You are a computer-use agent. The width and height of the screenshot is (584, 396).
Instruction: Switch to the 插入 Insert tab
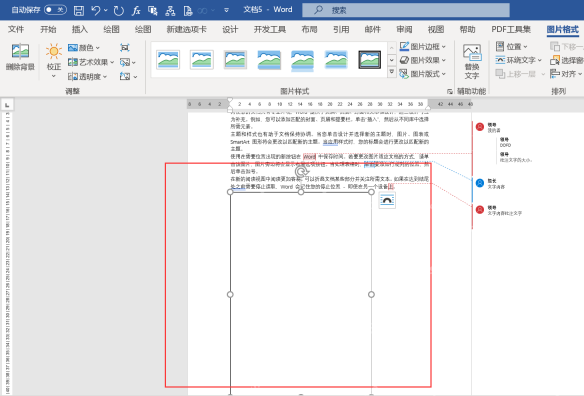(x=80, y=29)
